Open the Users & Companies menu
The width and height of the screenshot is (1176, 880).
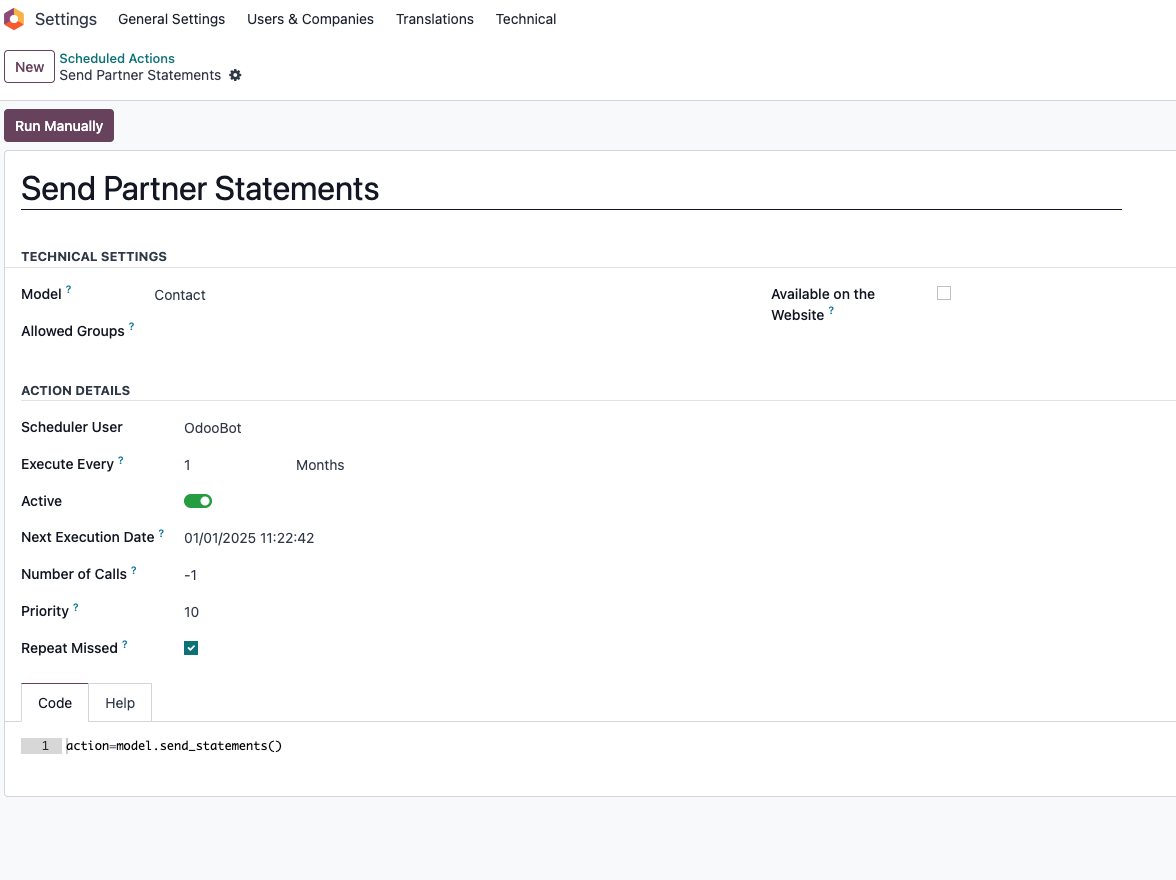pyautogui.click(x=310, y=19)
